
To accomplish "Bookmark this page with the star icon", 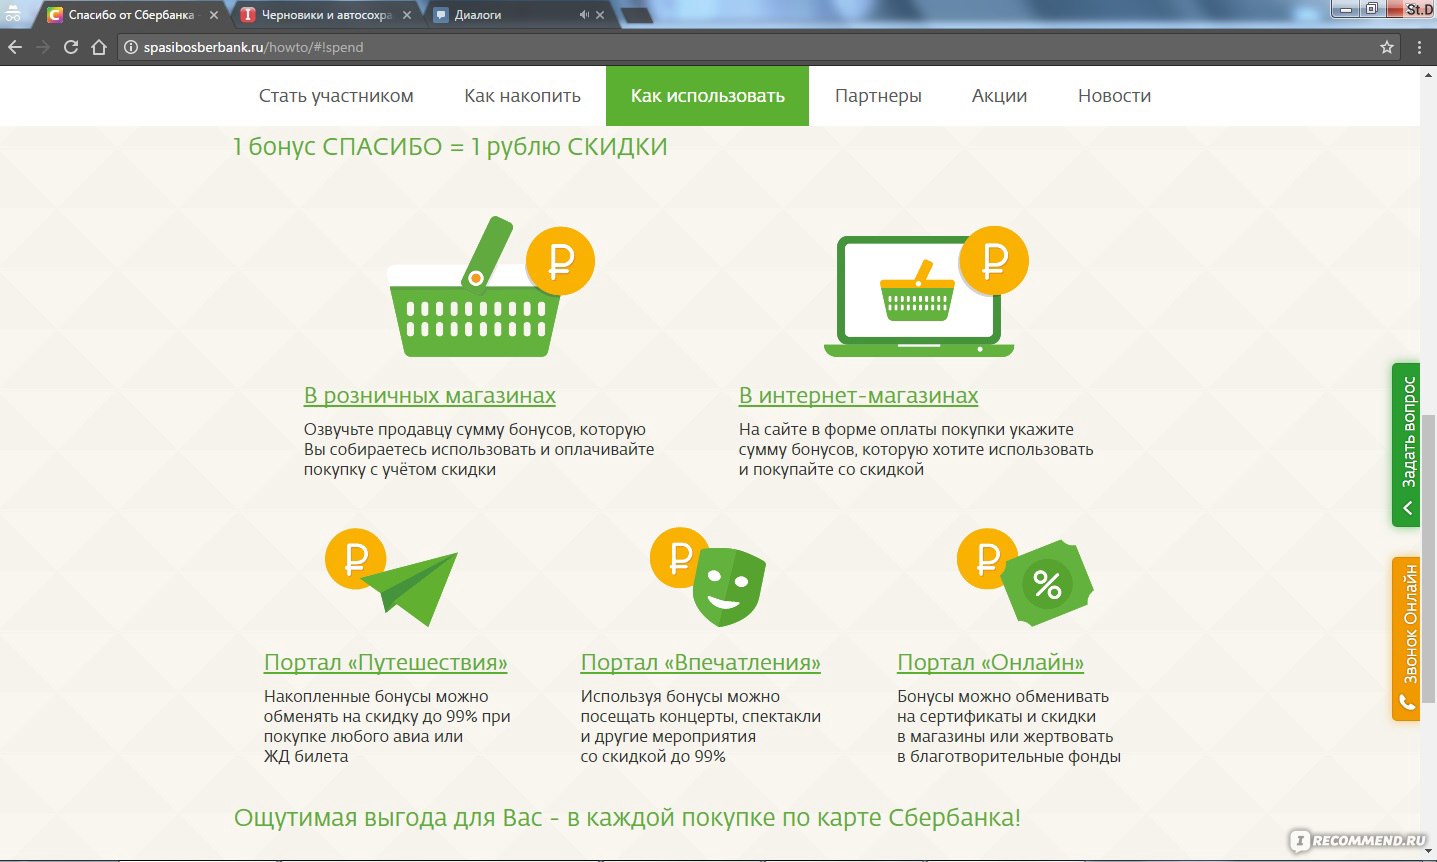I will 1387,47.
